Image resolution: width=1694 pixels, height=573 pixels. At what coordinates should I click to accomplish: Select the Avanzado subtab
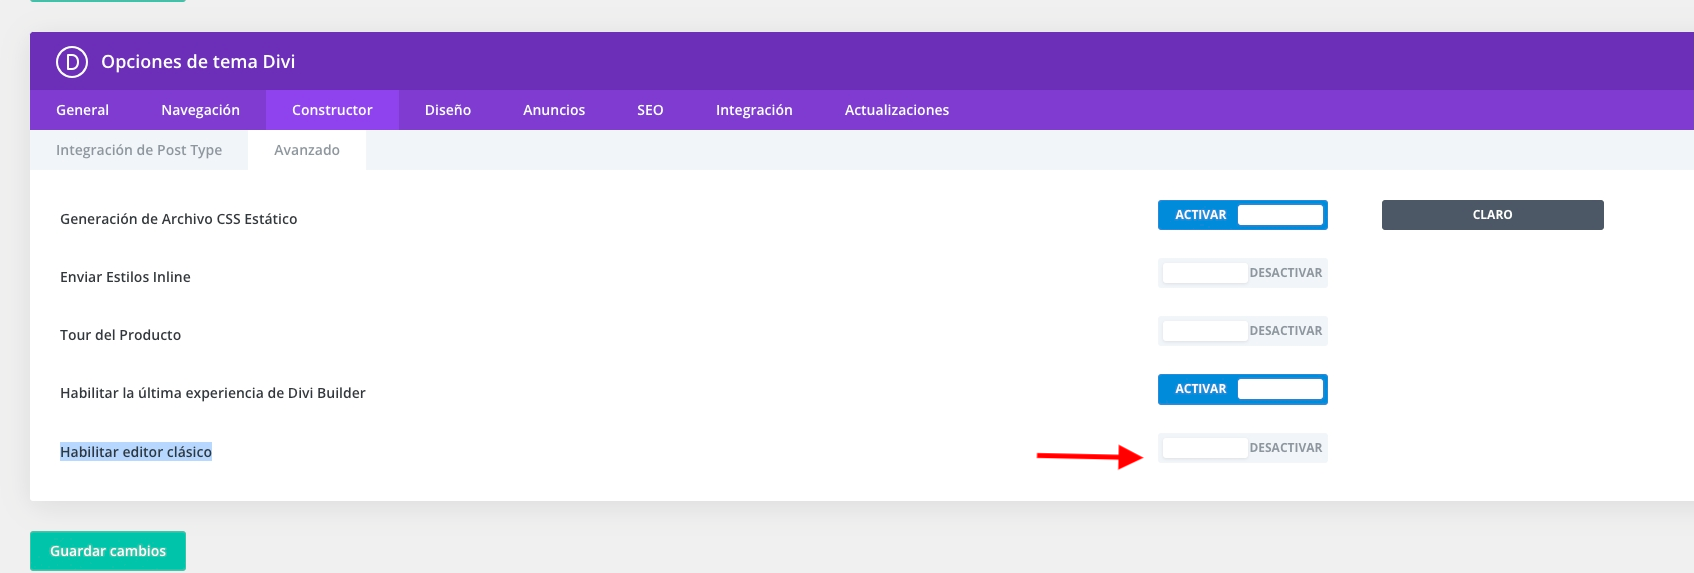307,150
